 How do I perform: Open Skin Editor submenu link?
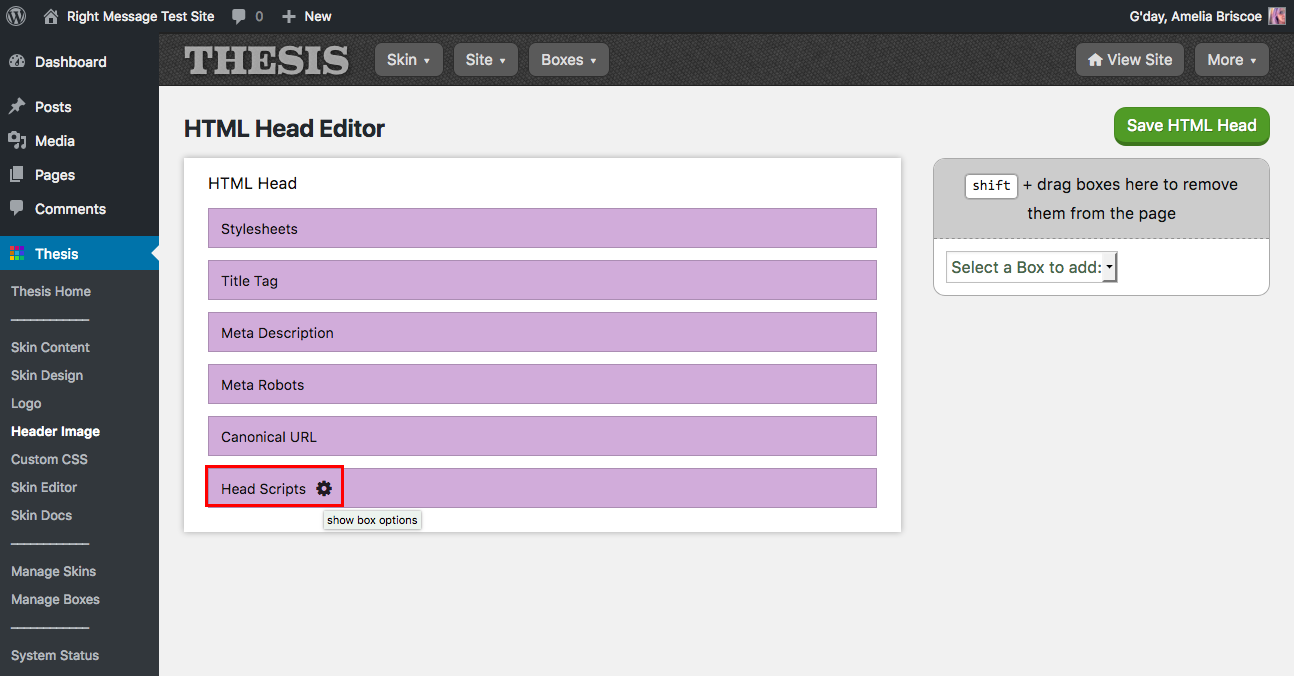44,488
